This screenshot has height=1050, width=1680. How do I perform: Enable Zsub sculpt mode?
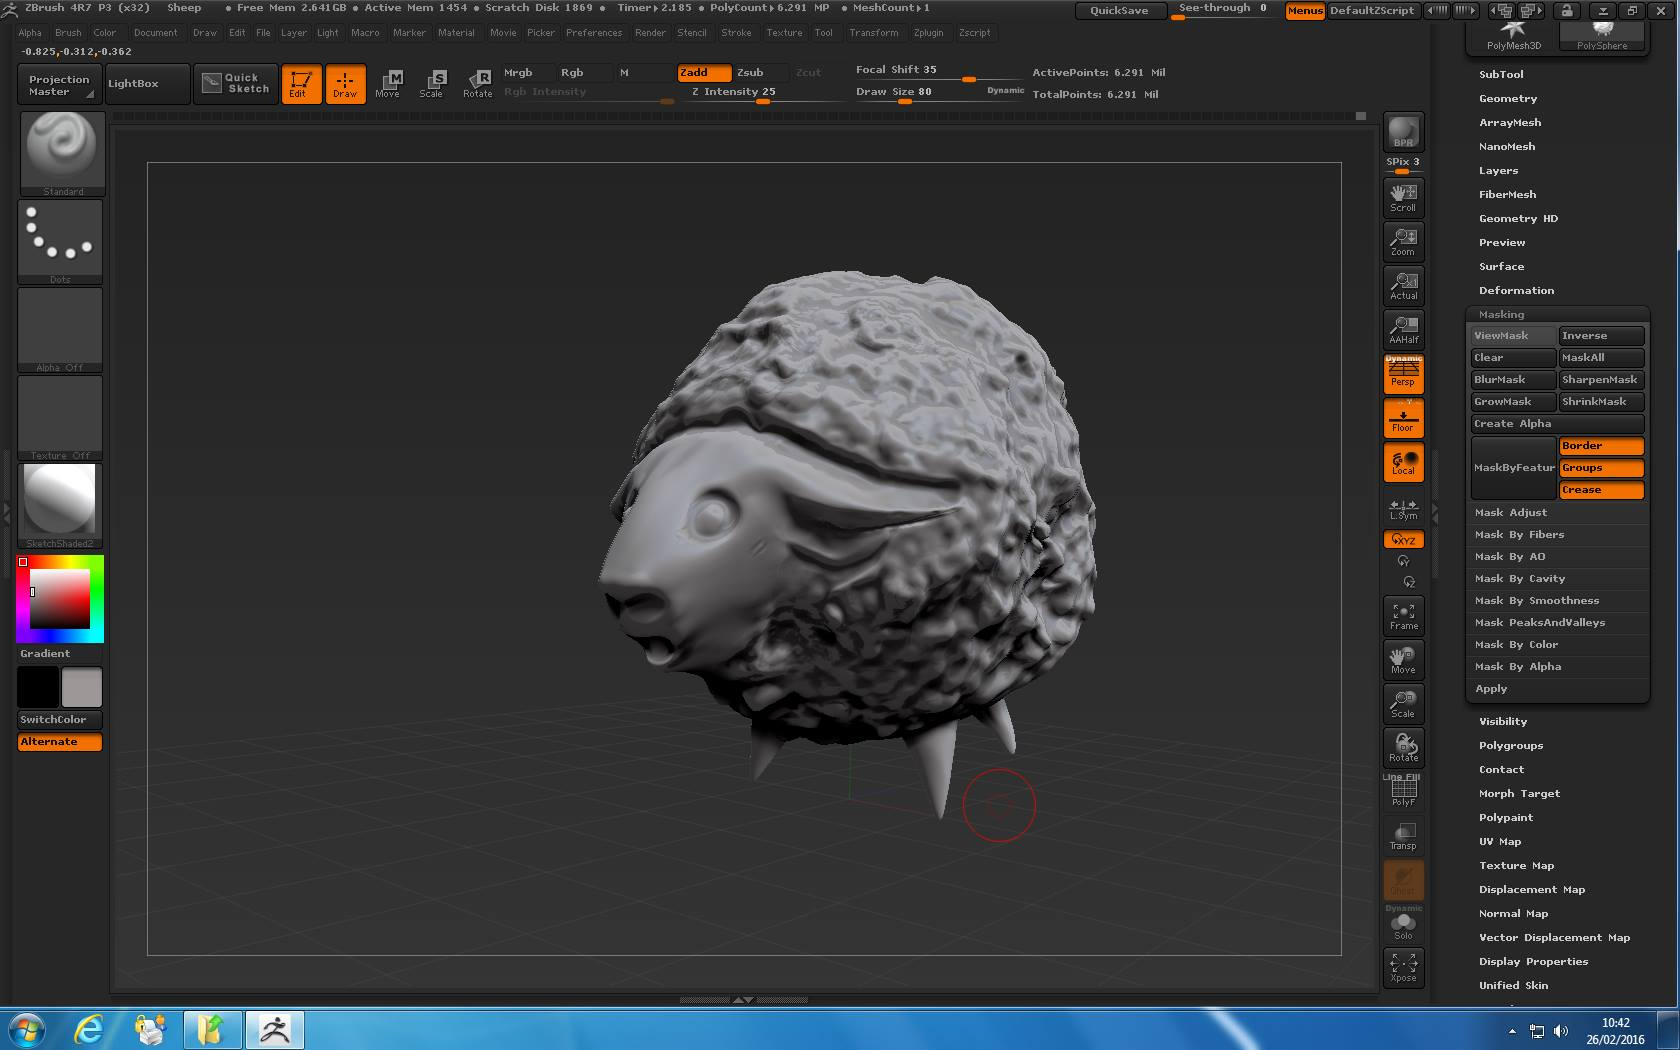pyautogui.click(x=761, y=73)
